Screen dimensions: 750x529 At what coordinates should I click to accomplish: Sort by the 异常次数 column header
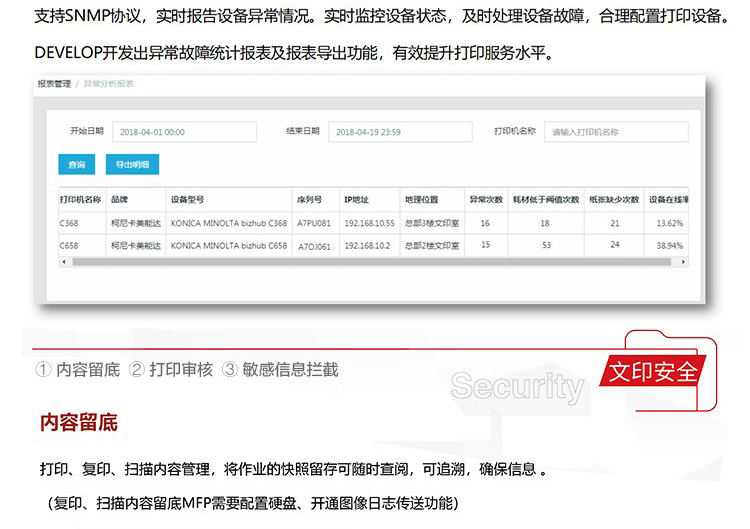pos(485,199)
